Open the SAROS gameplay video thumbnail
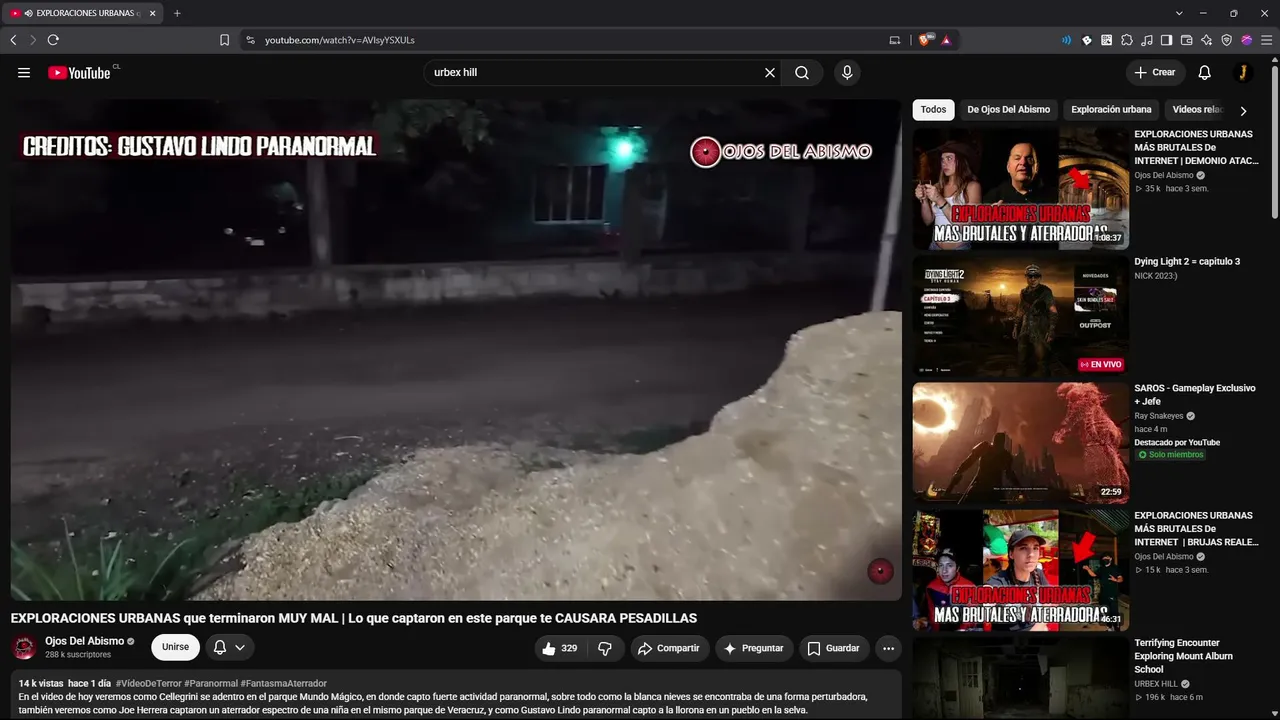 coord(1020,443)
